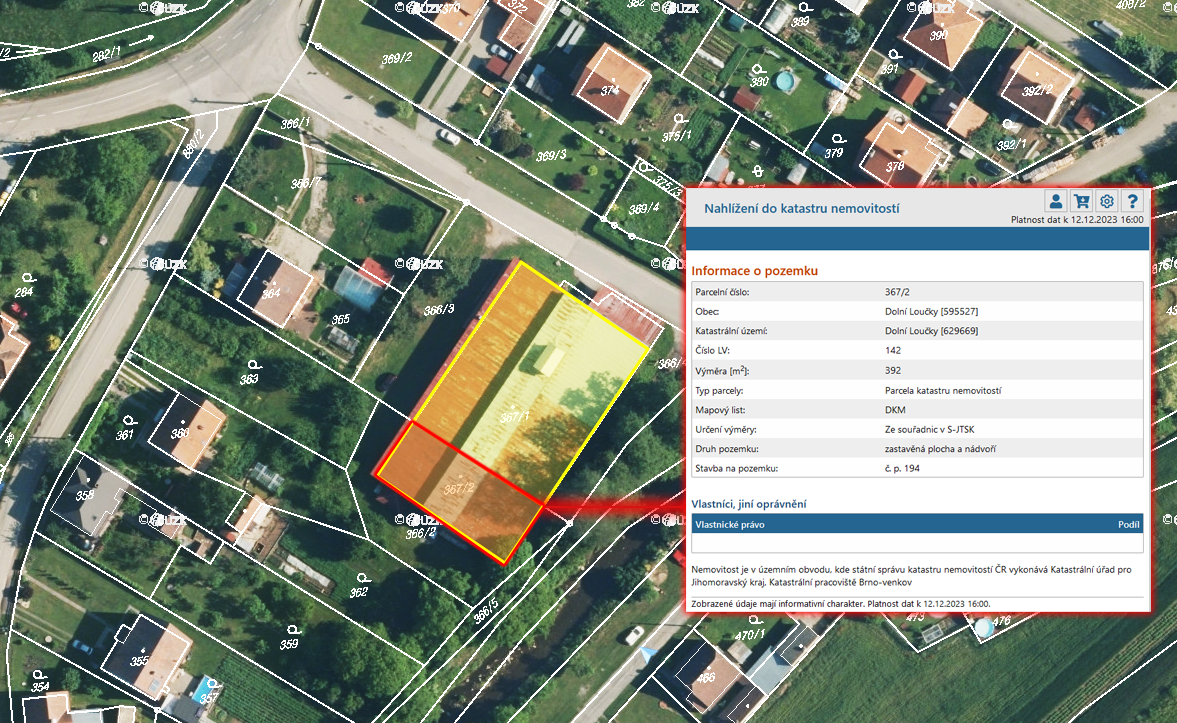
Task: Click the Číslo LV value 142
Action: click(879, 350)
